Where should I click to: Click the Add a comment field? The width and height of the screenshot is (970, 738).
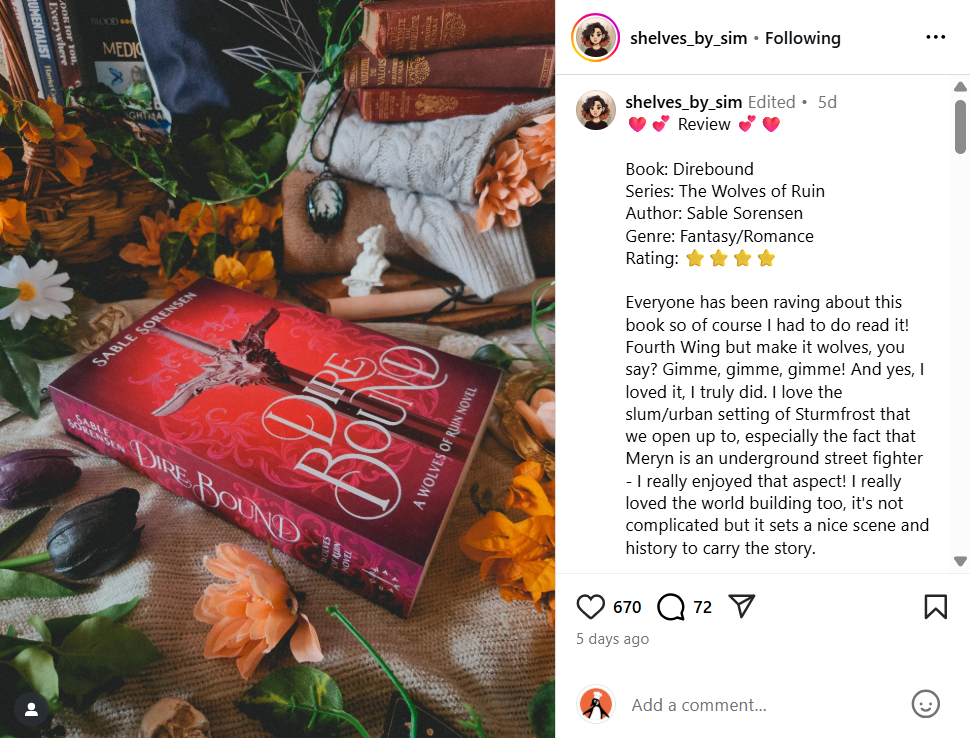pos(764,705)
